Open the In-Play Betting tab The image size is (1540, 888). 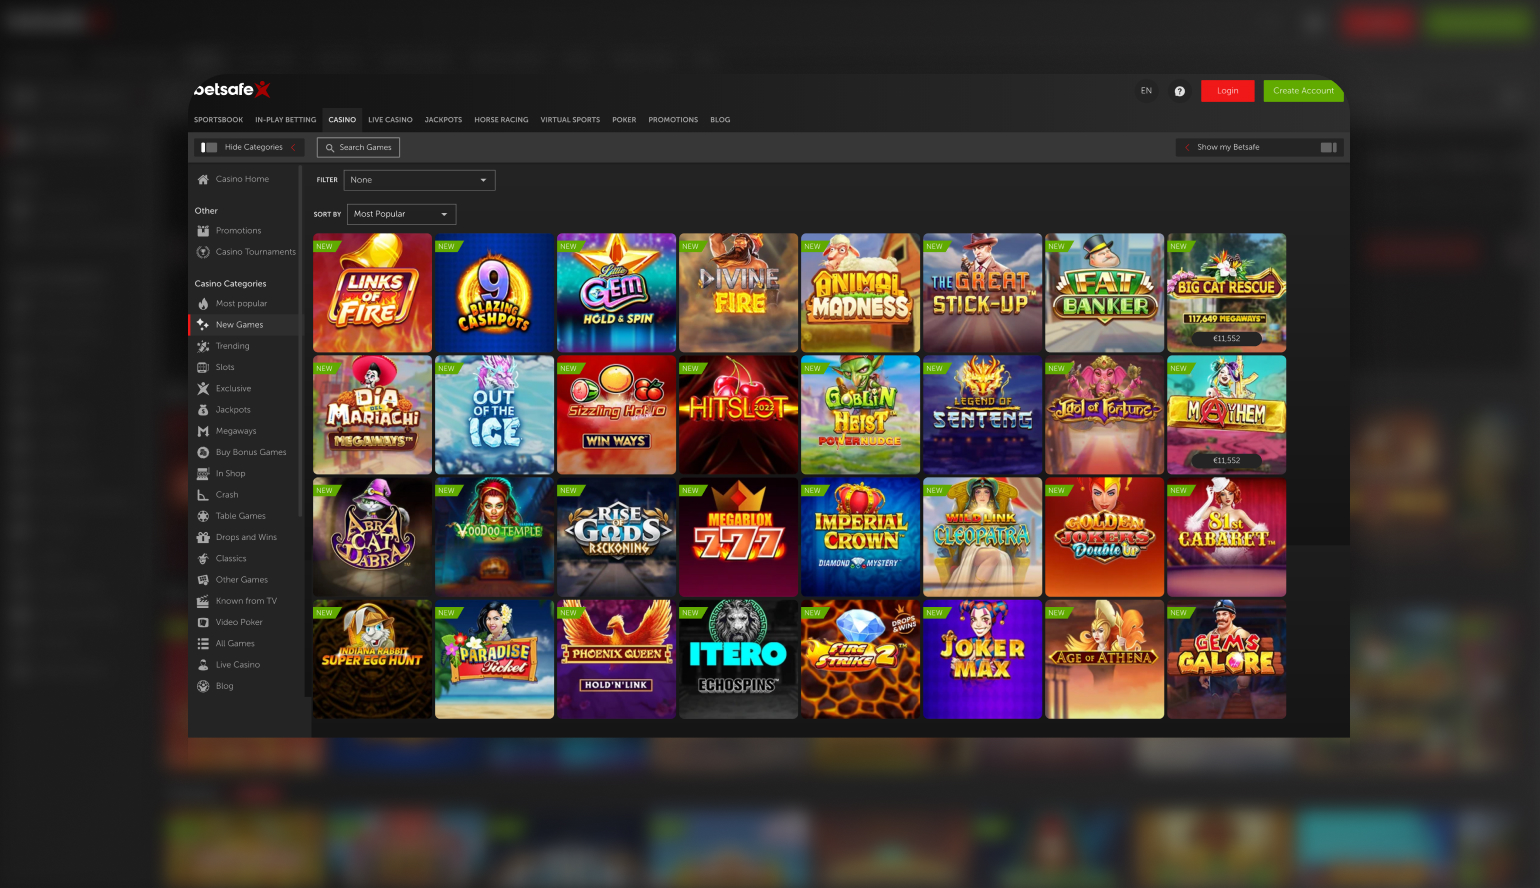coord(285,120)
